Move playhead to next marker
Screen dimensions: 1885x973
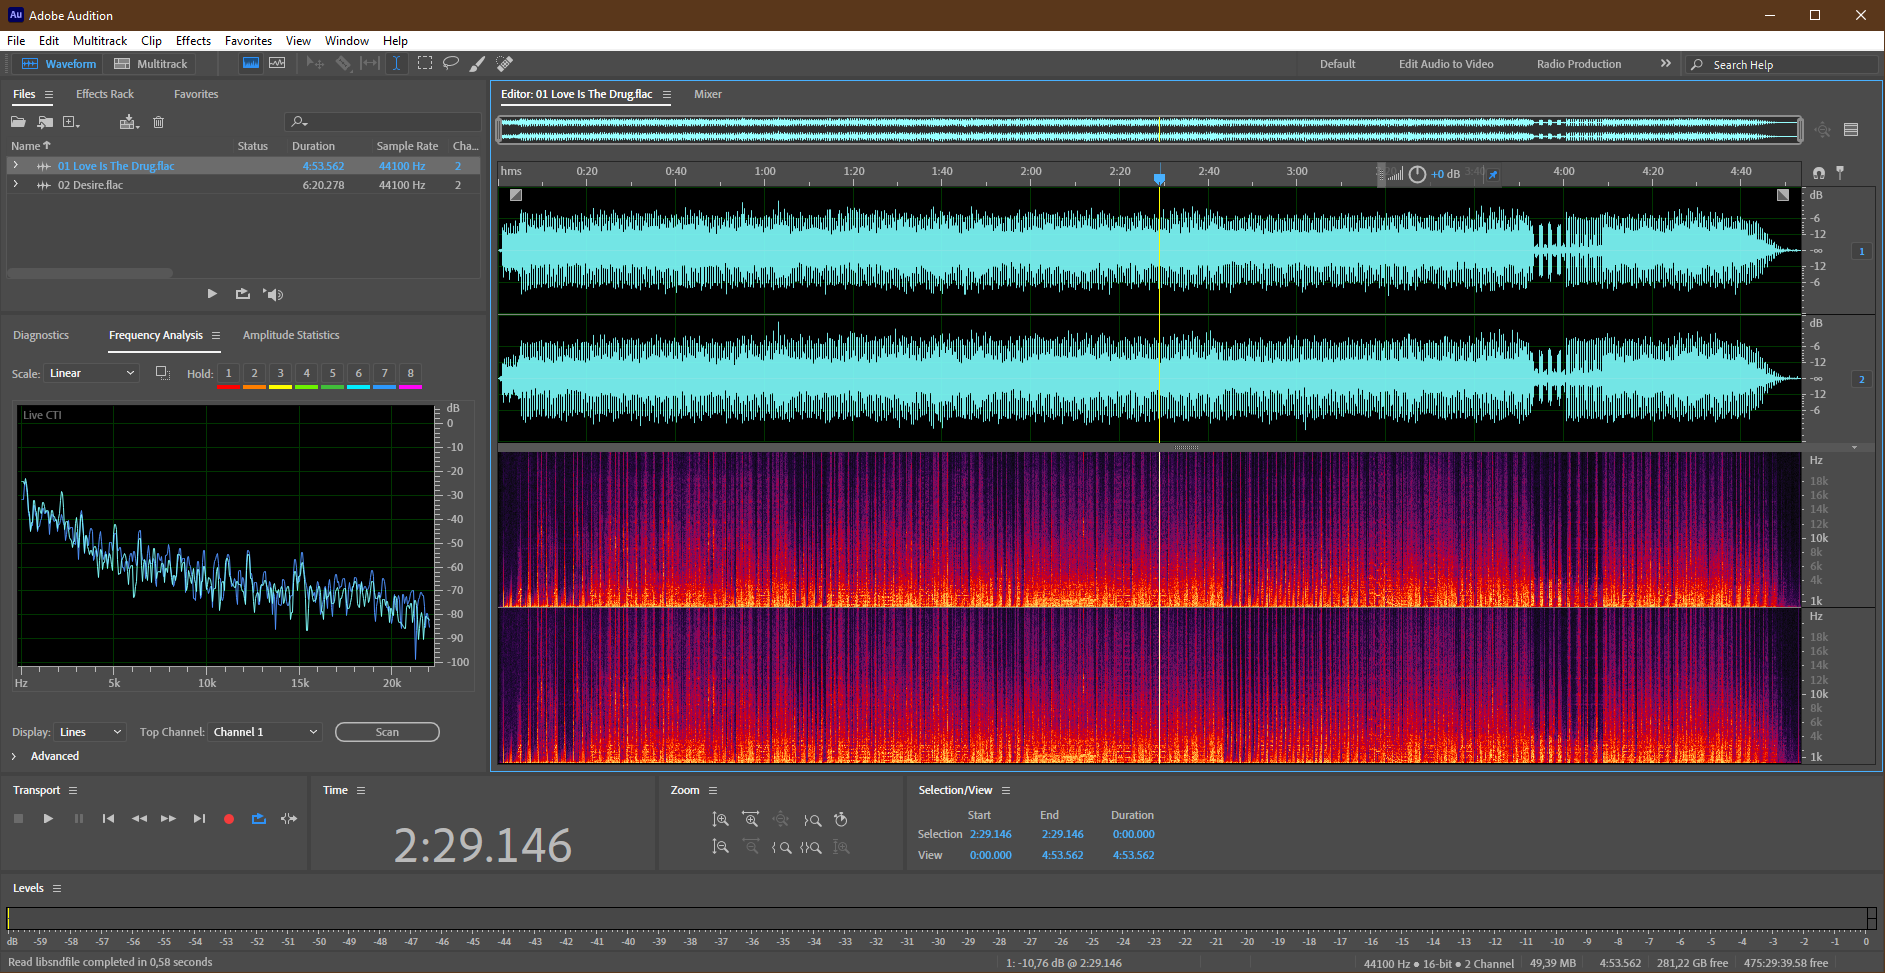[x=199, y=818]
